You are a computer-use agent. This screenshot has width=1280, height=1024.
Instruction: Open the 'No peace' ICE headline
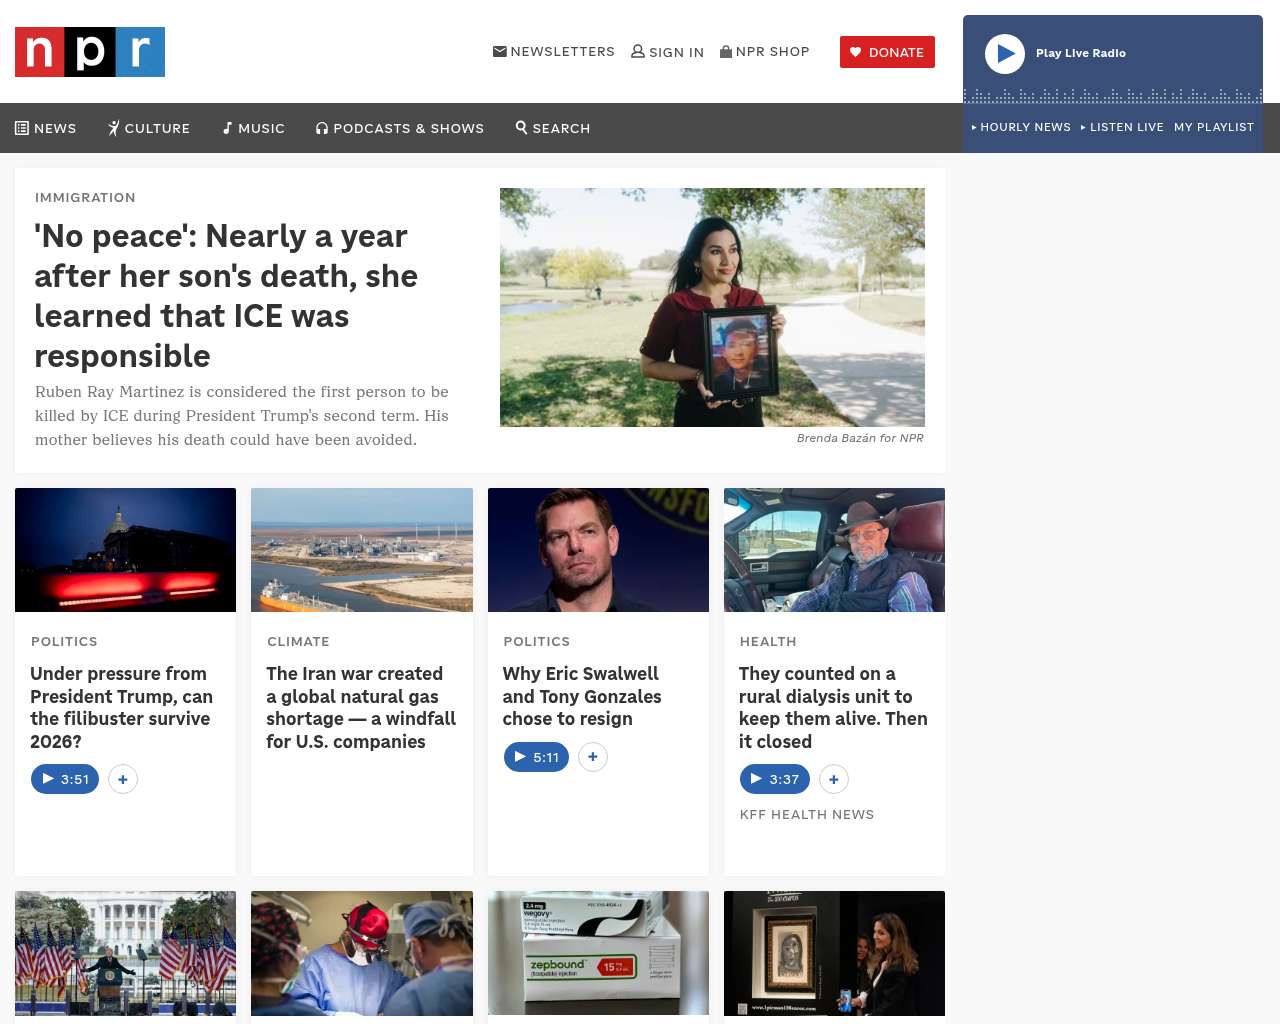coord(226,296)
